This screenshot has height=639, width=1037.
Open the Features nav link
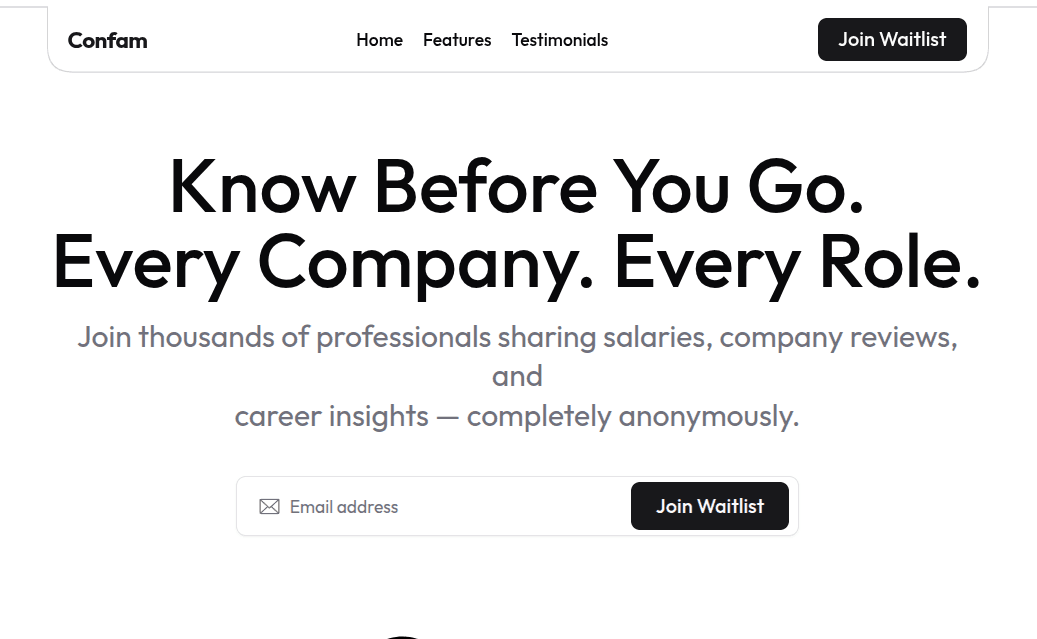tap(457, 40)
